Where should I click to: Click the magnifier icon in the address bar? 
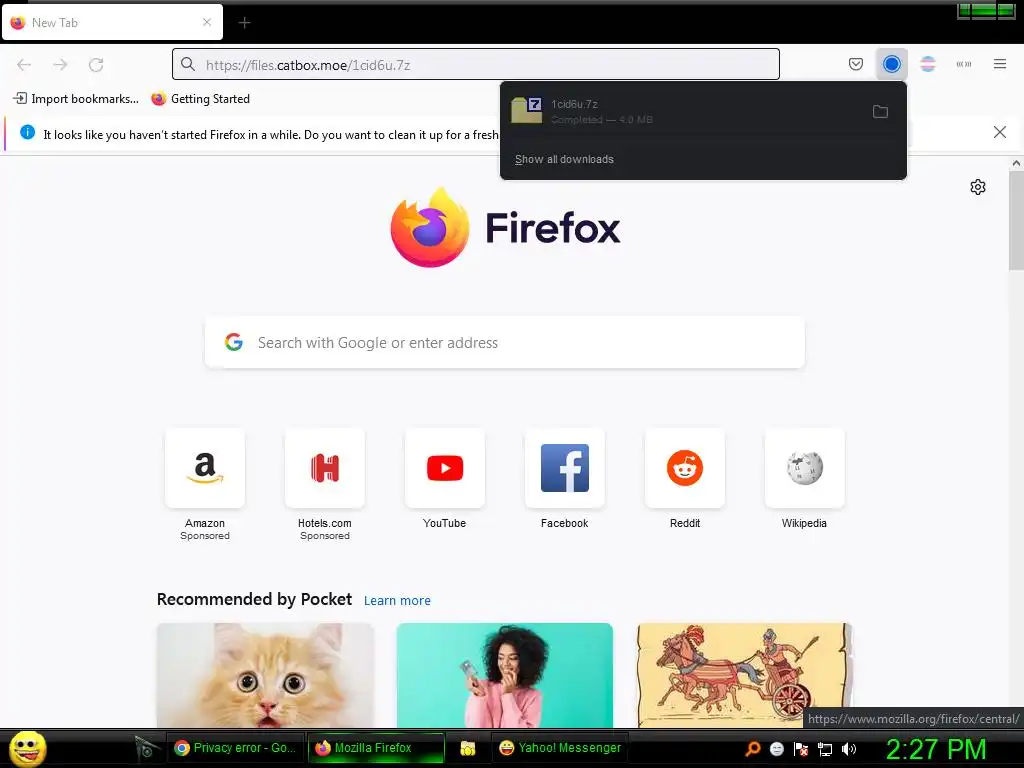[188, 64]
